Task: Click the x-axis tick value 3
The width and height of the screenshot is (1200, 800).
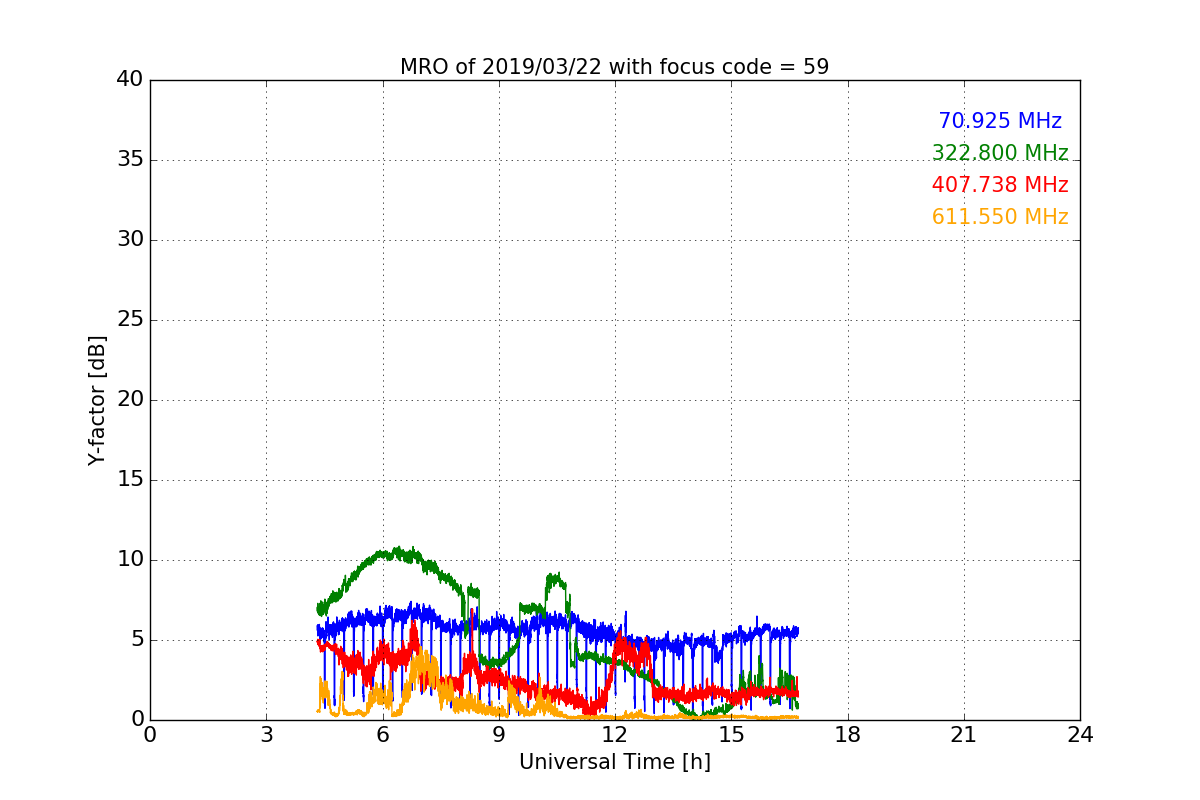Action: click(266, 734)
